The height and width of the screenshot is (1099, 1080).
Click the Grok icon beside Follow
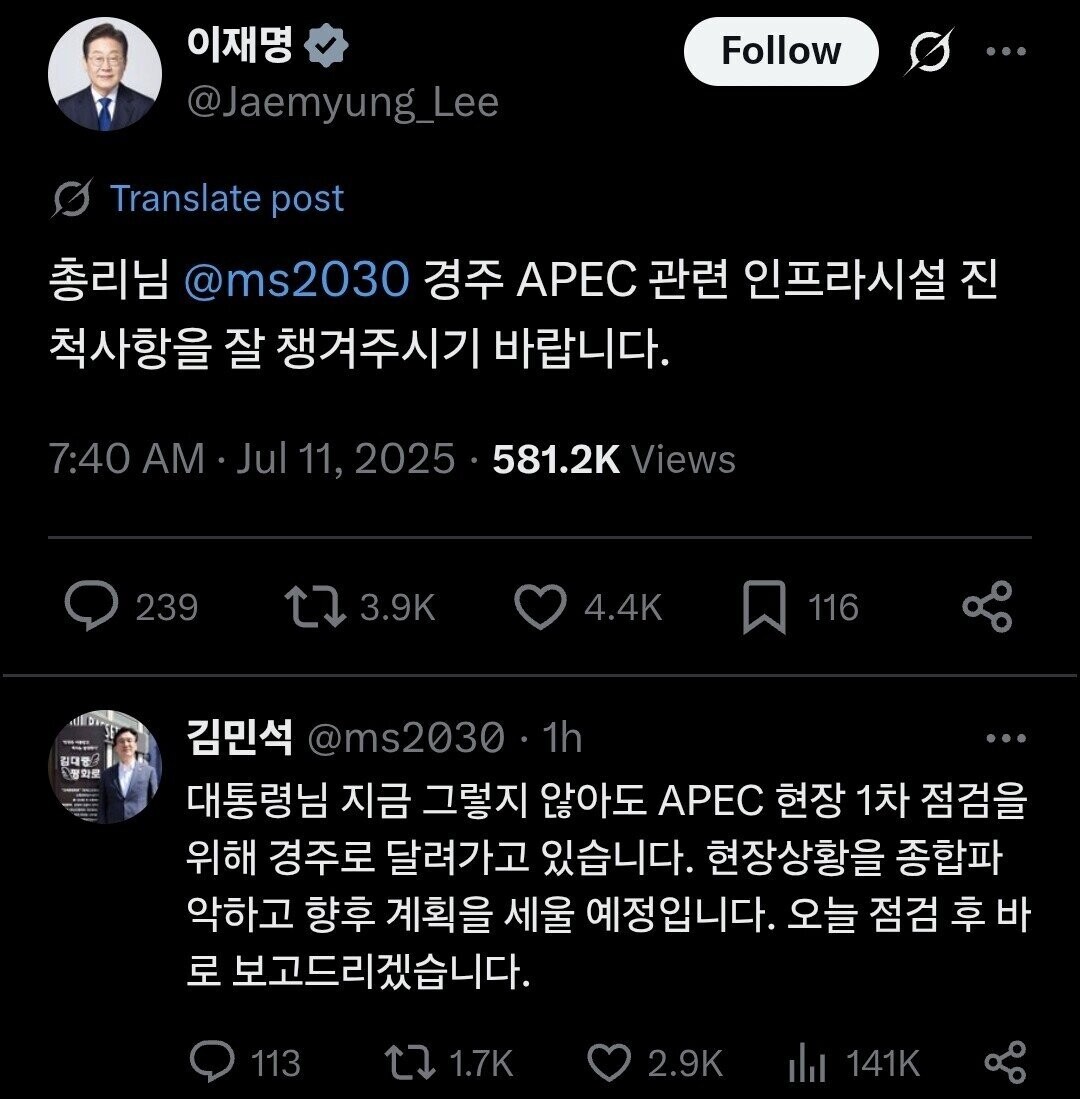coord(929,51)
